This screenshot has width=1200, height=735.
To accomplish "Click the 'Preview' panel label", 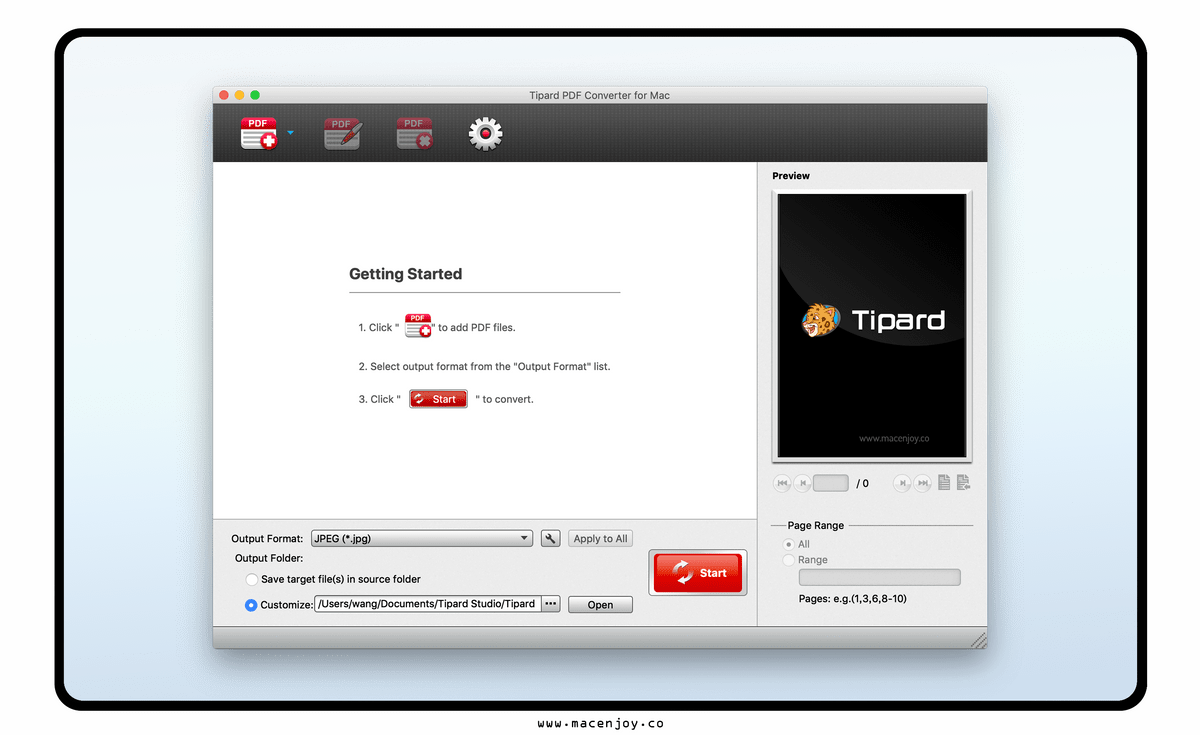I will point(791,176).
